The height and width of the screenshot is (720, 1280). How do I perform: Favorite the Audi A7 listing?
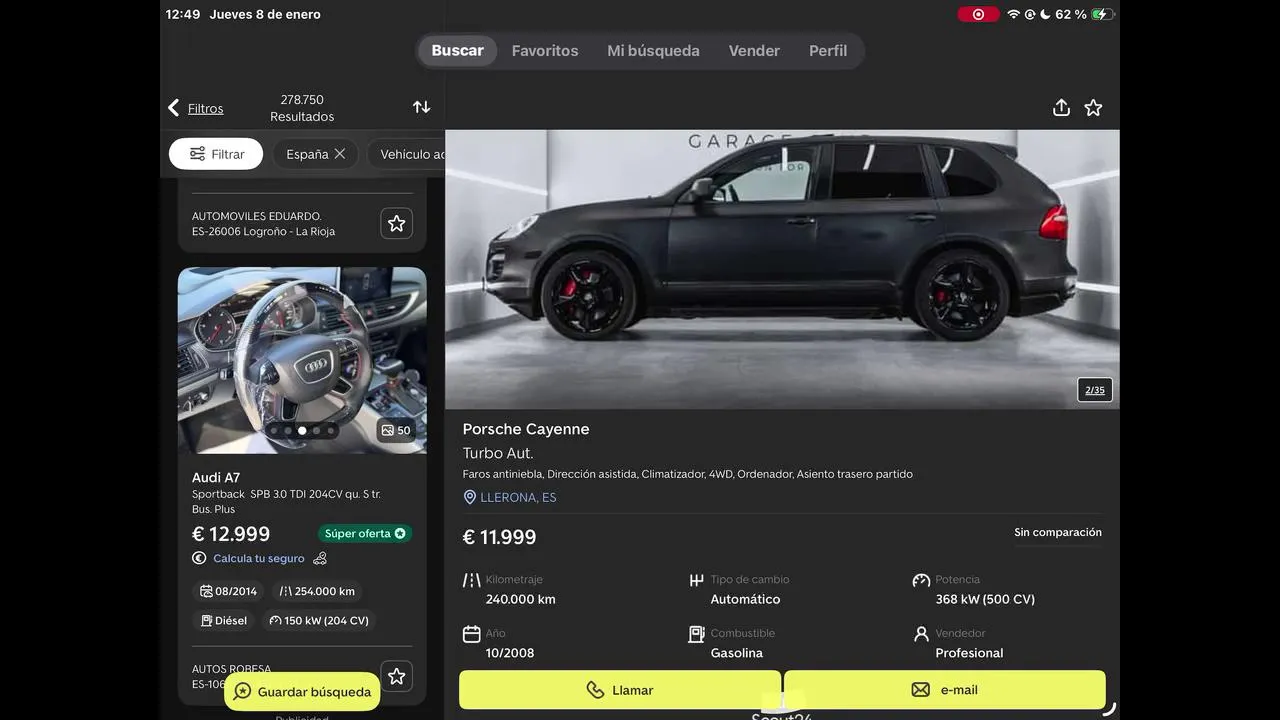tap(397, 676)
